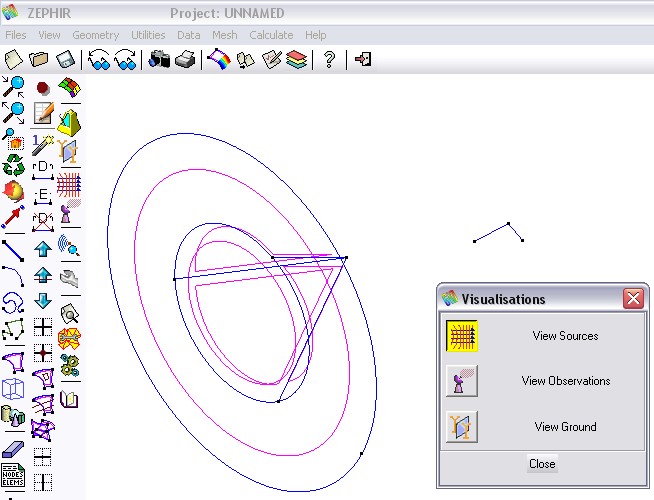
Task: Select the arc drawing tool
Action: coord(13,276)
